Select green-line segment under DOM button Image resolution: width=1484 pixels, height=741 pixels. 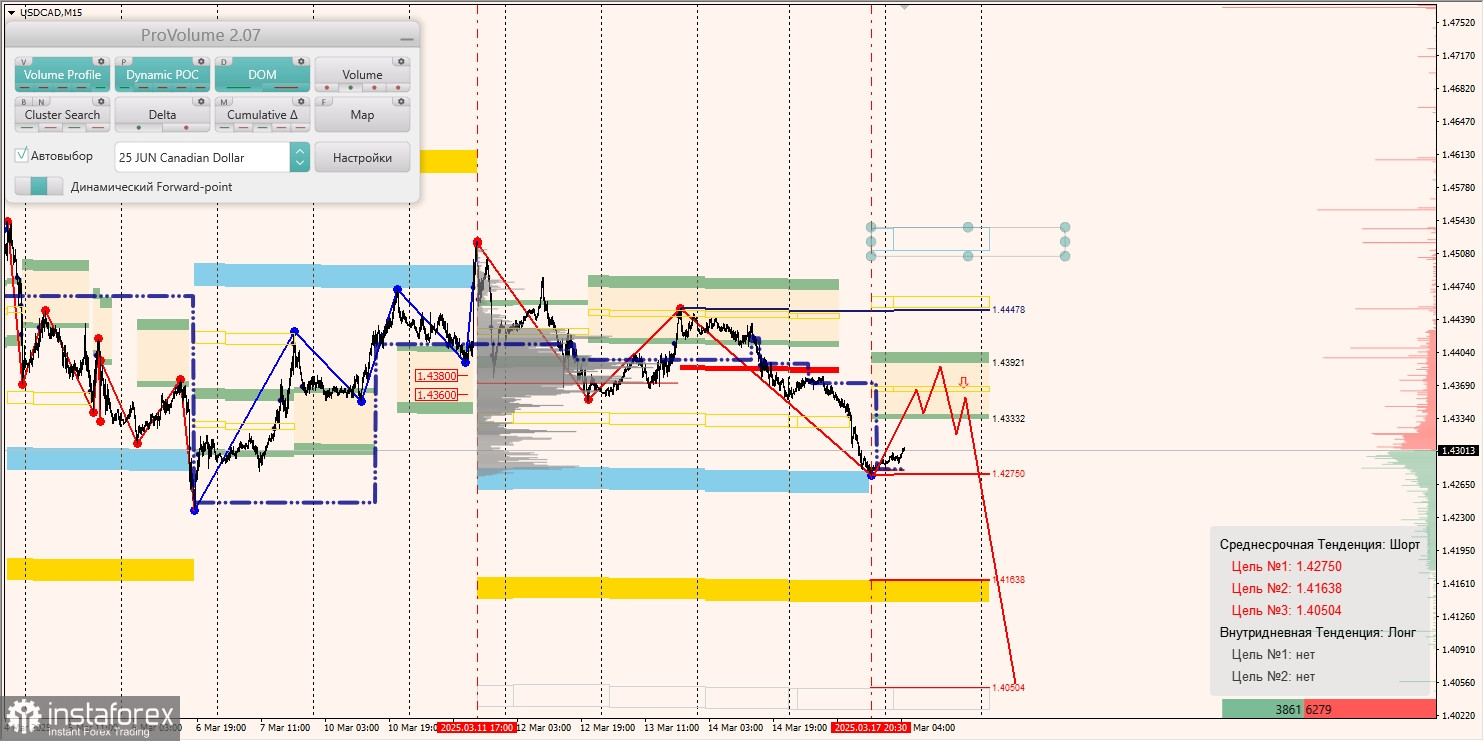[x=239, y=87]
